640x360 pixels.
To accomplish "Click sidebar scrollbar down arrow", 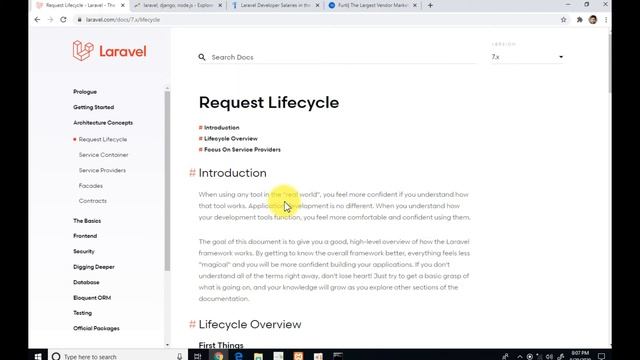I will 167,345.
